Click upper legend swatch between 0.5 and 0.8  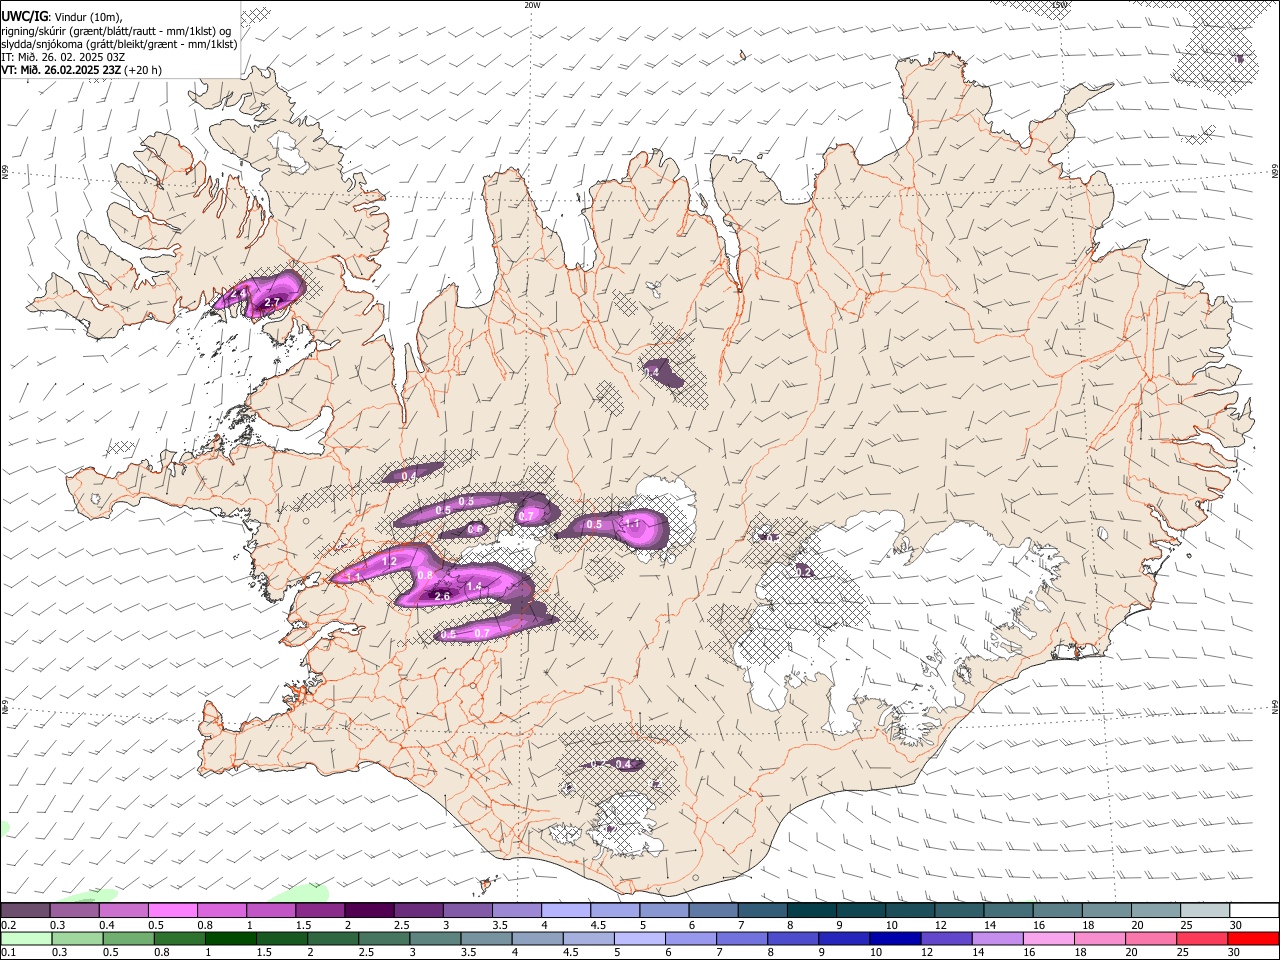click(x=172, y=911)
